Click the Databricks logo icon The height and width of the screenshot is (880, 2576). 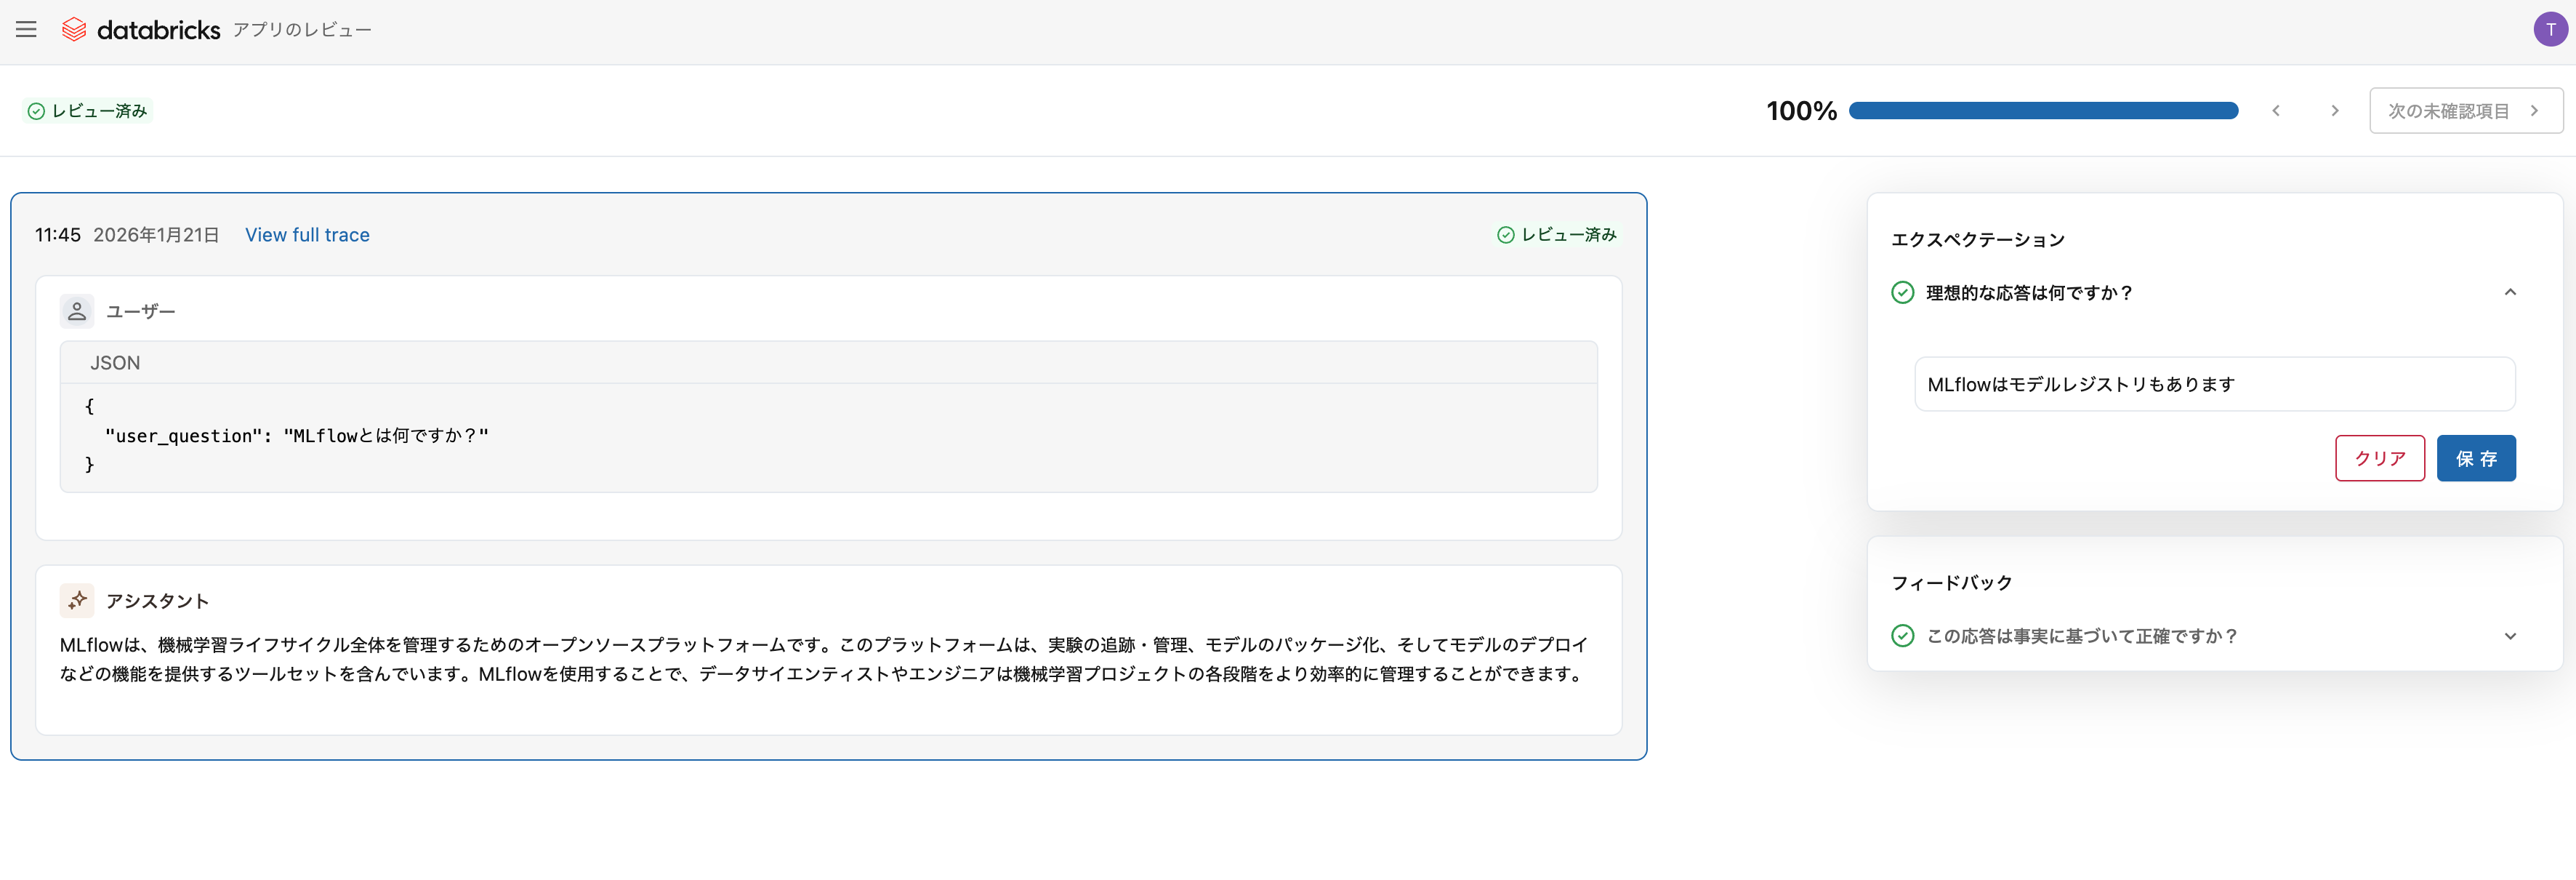click(x=75, y=29)
